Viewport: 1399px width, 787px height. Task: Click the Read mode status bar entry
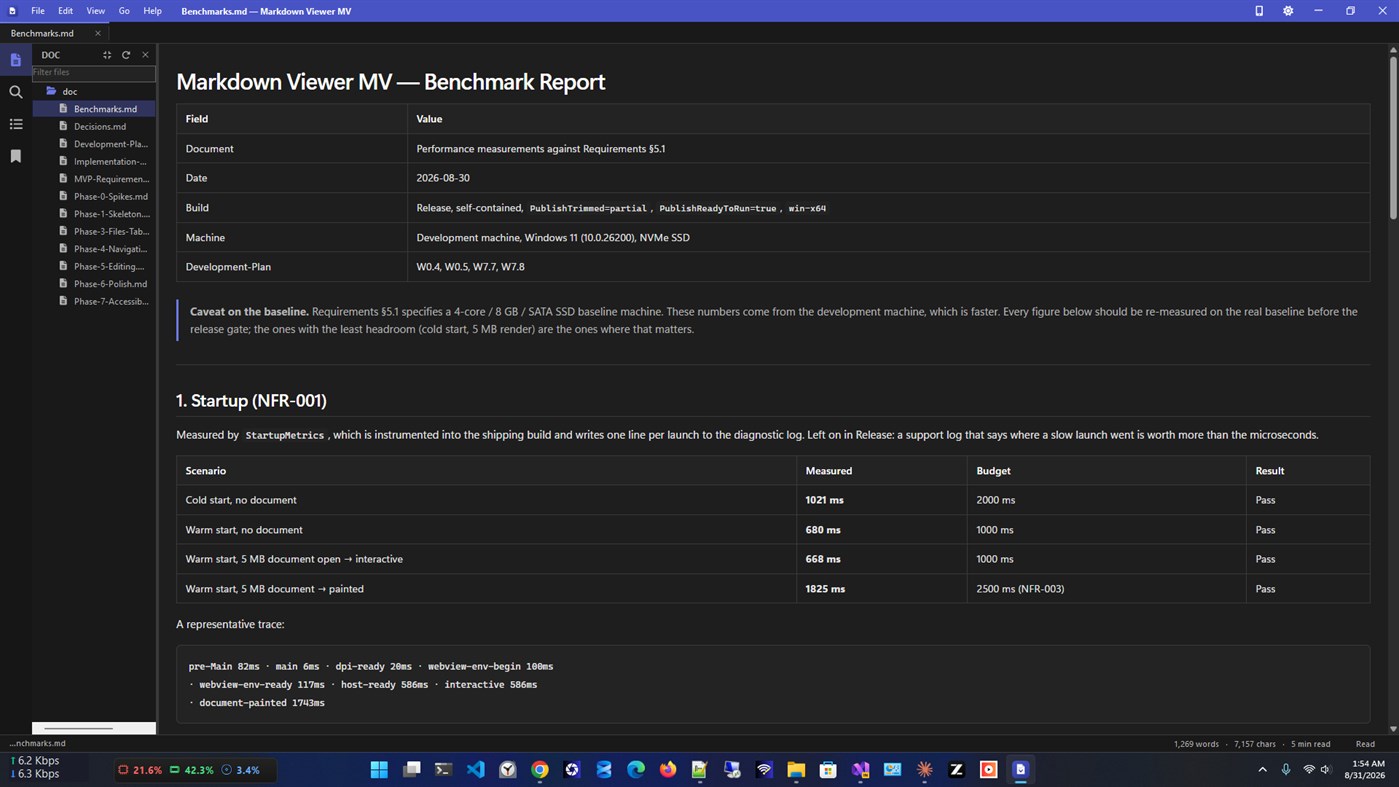[1365, 744]
